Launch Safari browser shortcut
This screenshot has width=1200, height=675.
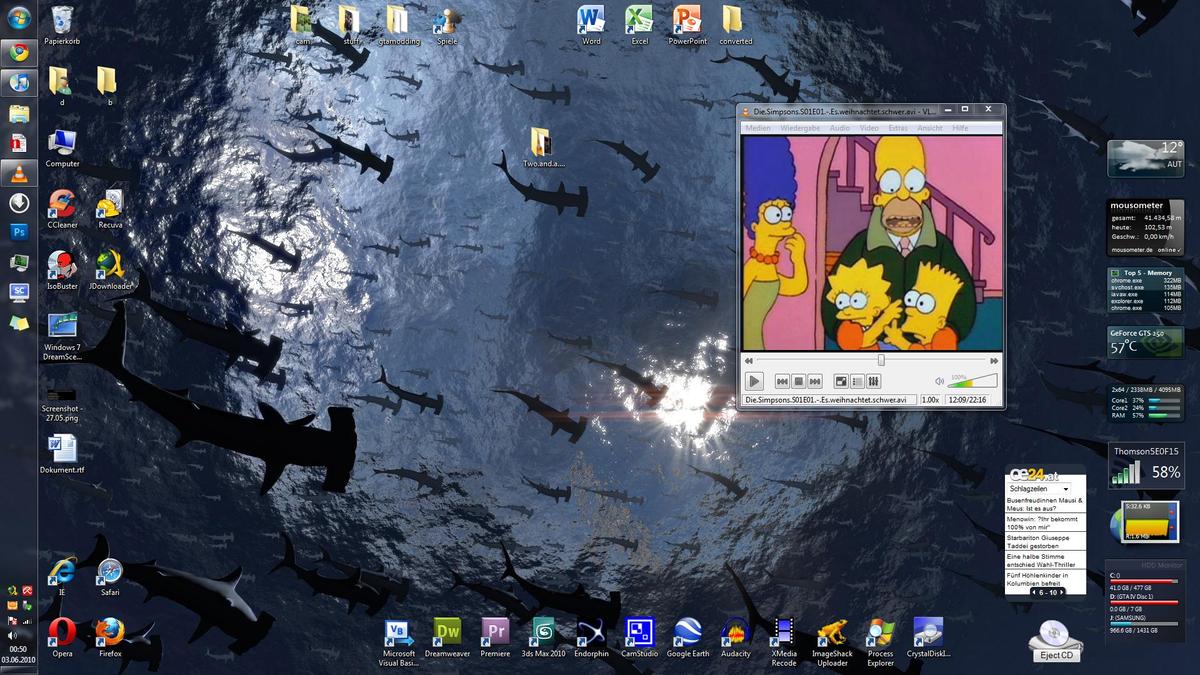click(110, 575)
